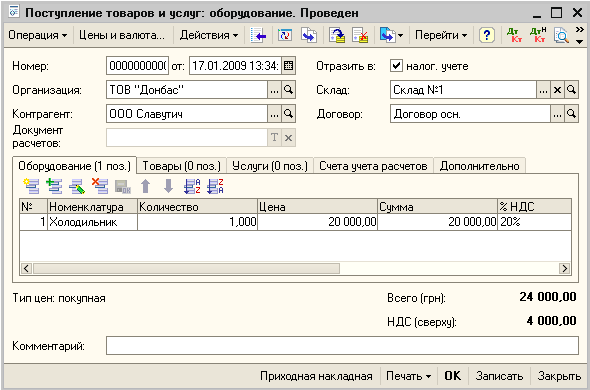Image resolution: width=590 pixels, height=390 pixels.
Task: Open the Перейти menu
Action: (x=441, y=35)
